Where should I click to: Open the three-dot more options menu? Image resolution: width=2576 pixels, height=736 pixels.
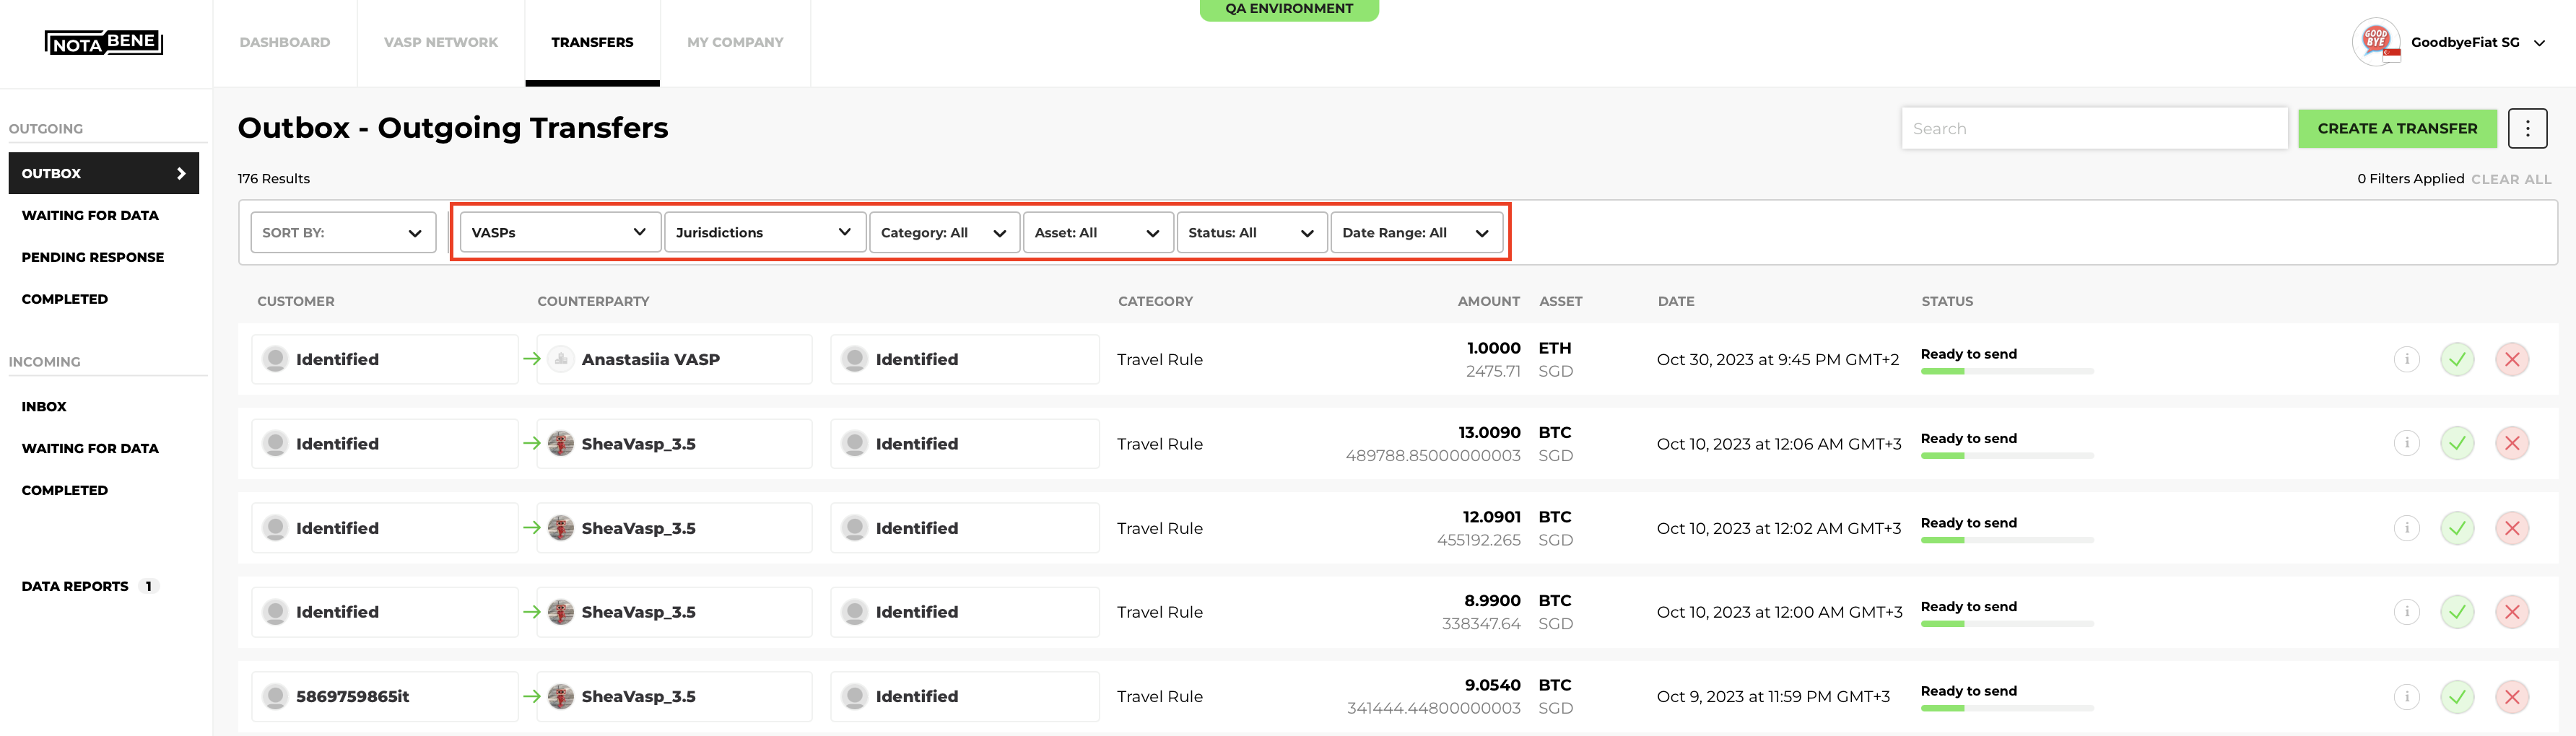coord(2527,128)
